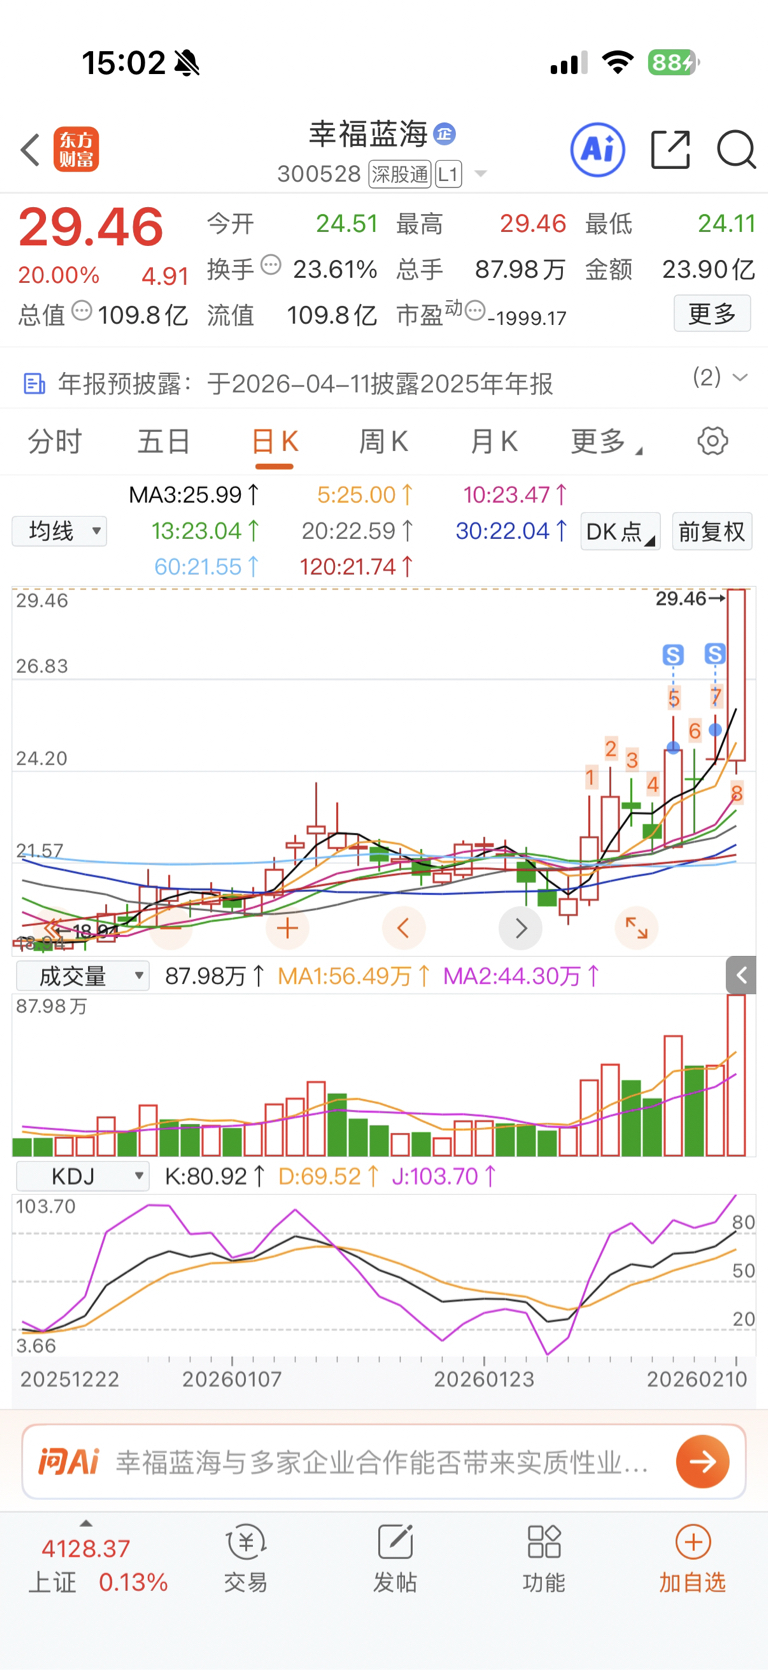768x1670 pixels.
Task: Open the KDJ indicator dropdown
Action: coord(82,1176)
